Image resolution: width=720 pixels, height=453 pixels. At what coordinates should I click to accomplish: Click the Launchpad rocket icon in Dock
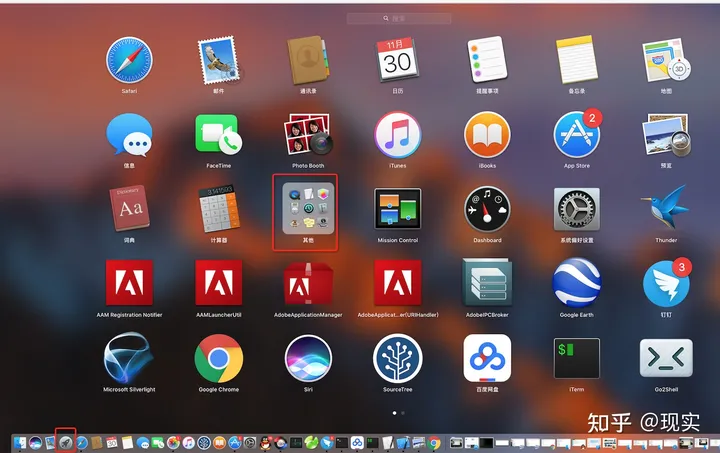coord(65,442)
